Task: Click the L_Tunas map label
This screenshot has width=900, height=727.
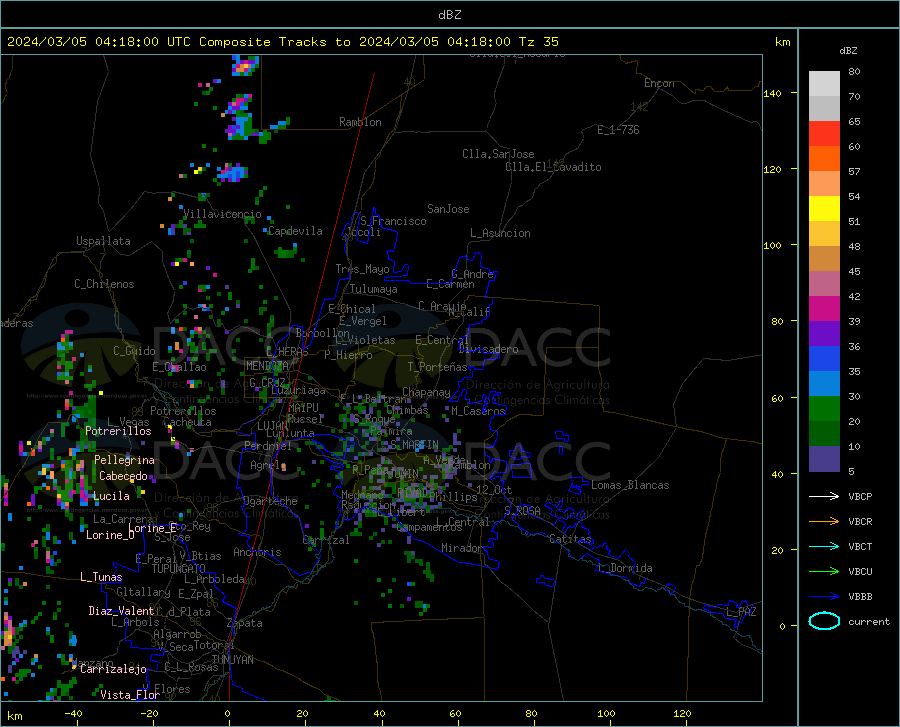Action: pos(101,577)
